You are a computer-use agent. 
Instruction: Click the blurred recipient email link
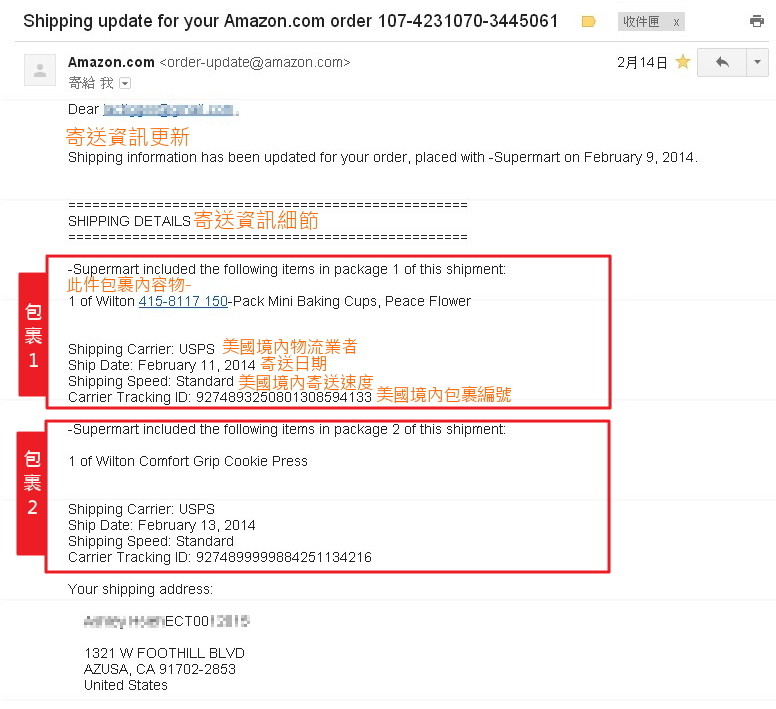pos(168,109)
